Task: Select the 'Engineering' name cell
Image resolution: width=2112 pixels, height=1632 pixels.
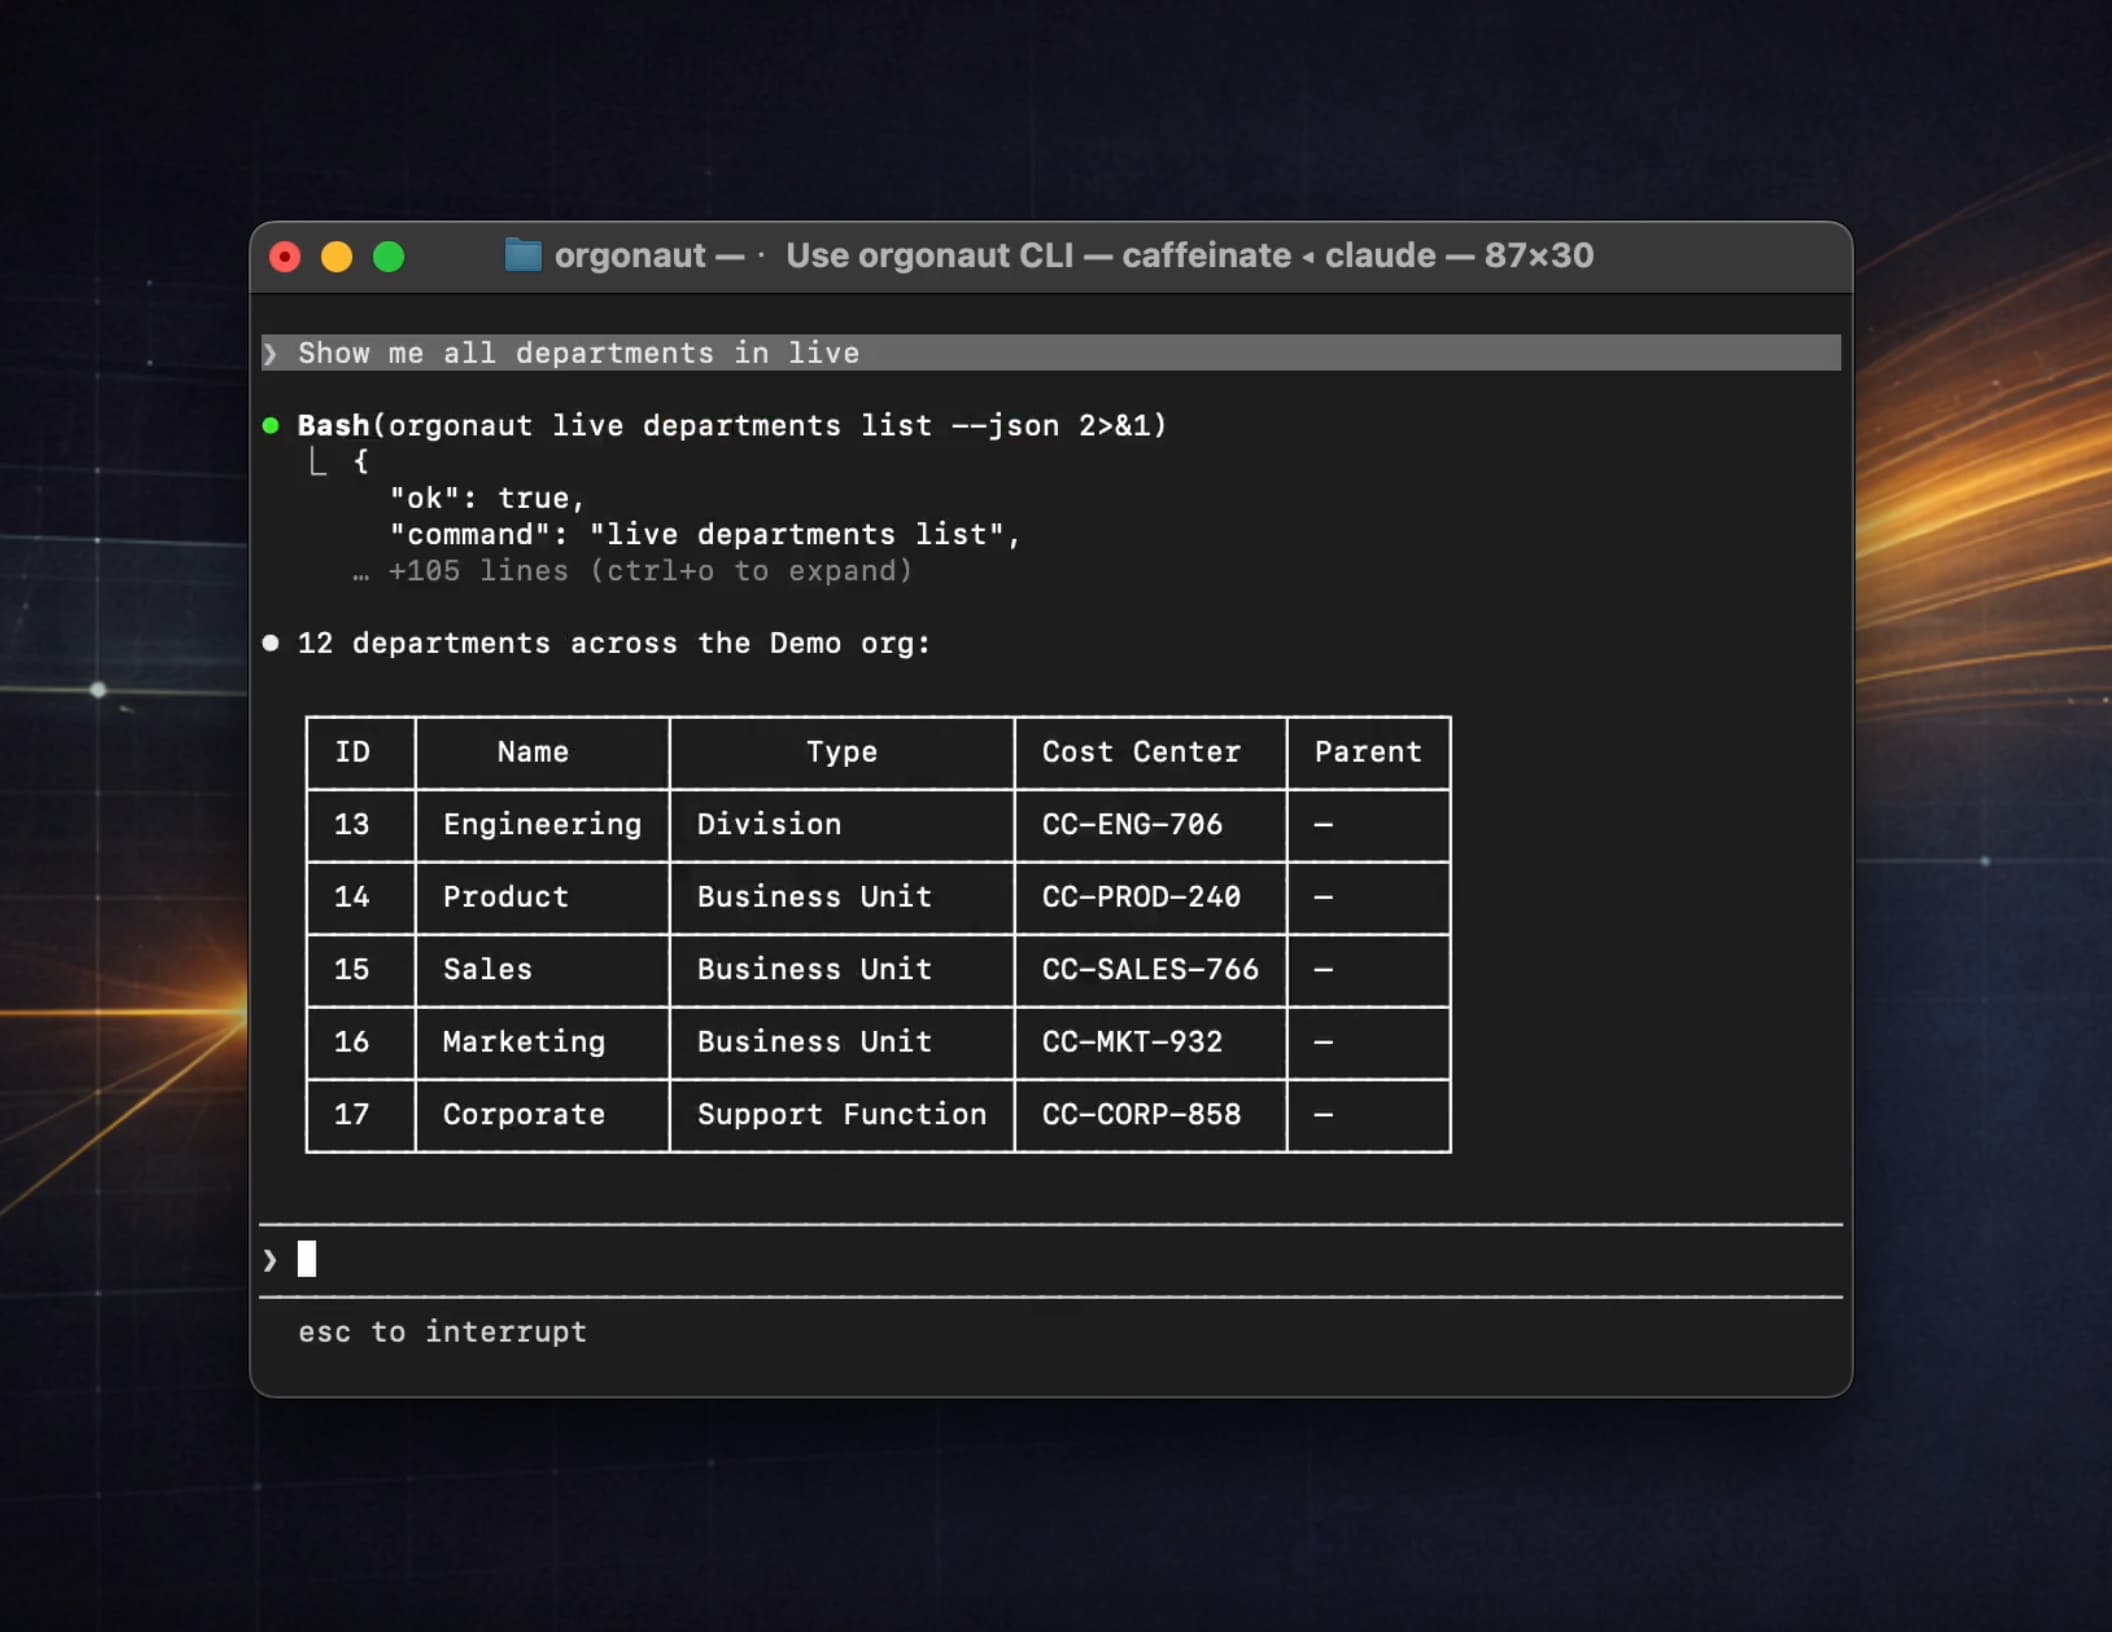Action: click(542, 825)
